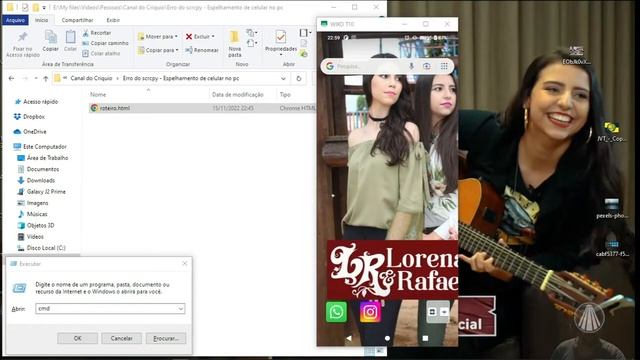The image size is (640, 360).
Task: Open desktop icon labeled EObJk0vX...
Action: pos(576,55)
